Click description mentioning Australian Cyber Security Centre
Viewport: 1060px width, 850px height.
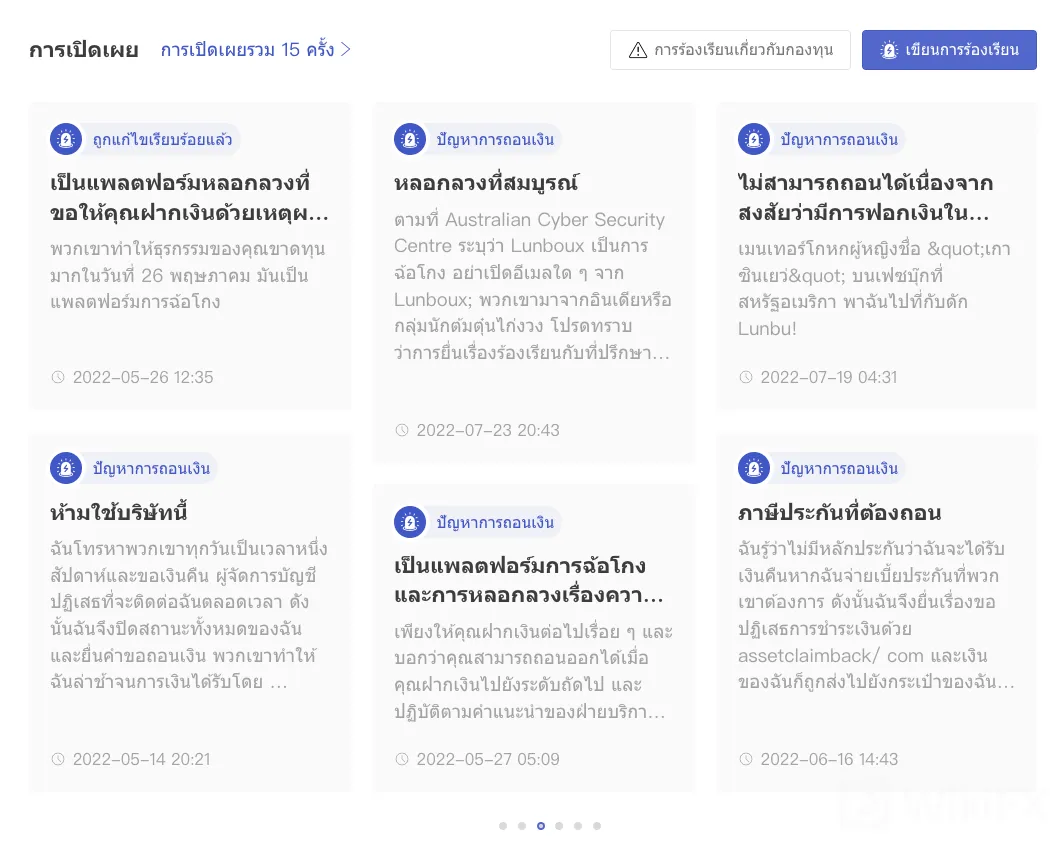point(533,286)
